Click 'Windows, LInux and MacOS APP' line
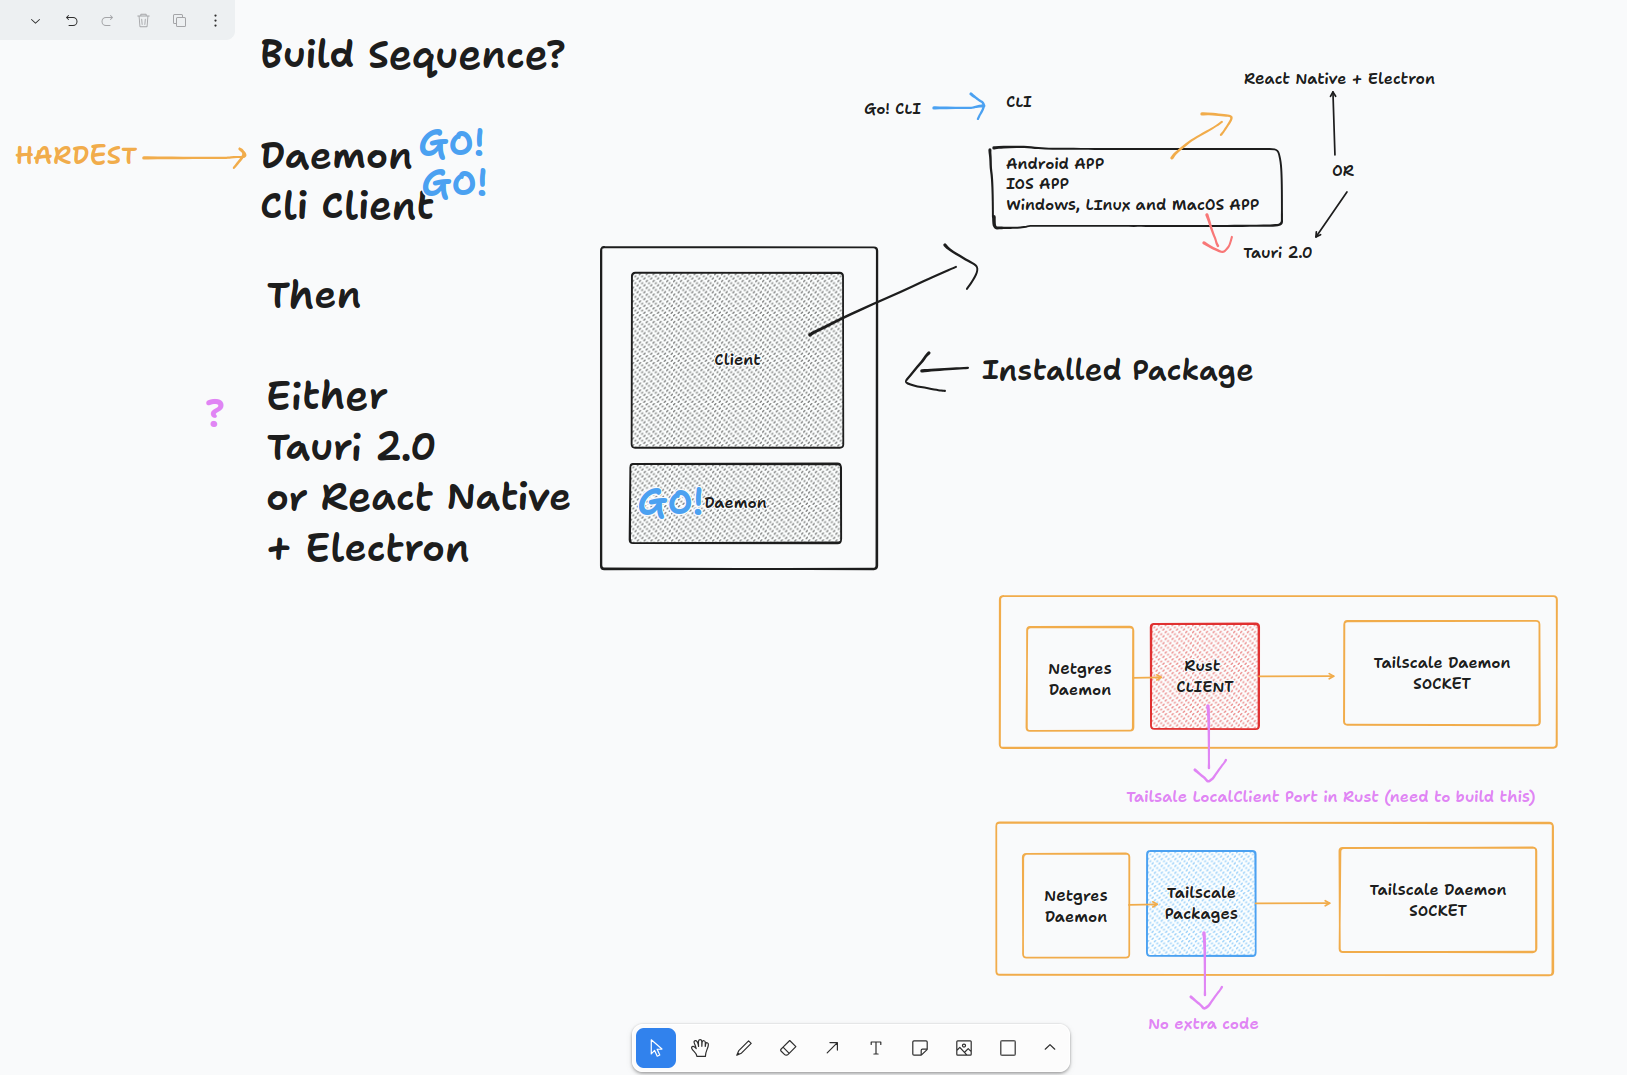This screenshot has width=1627, height=1075. click(x=1132, y=205)
